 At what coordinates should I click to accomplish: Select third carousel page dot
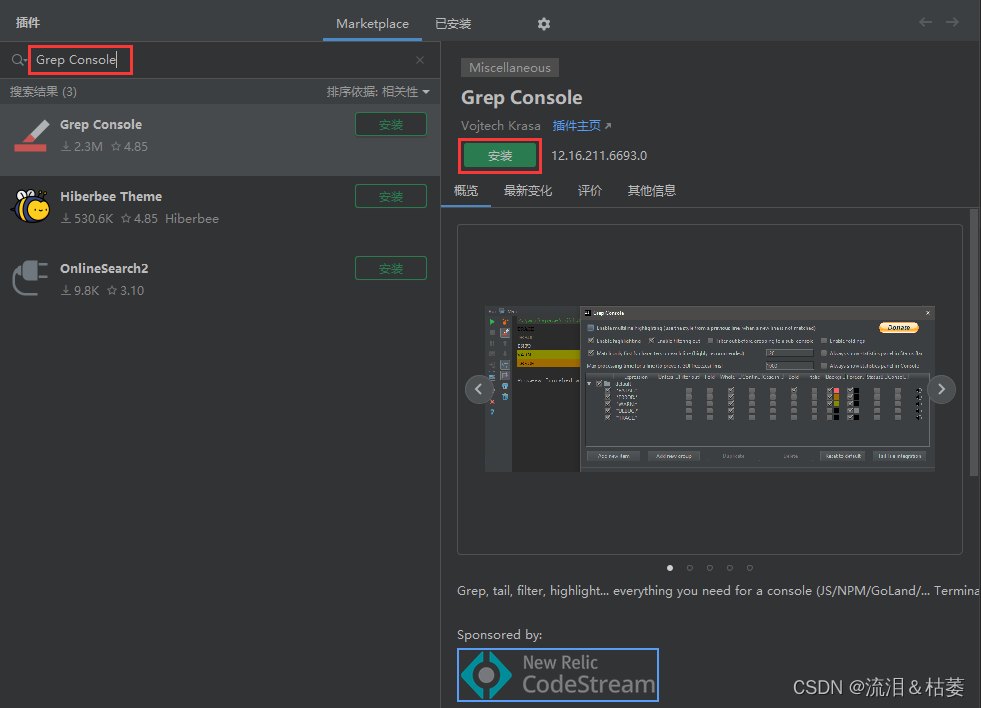710,568
